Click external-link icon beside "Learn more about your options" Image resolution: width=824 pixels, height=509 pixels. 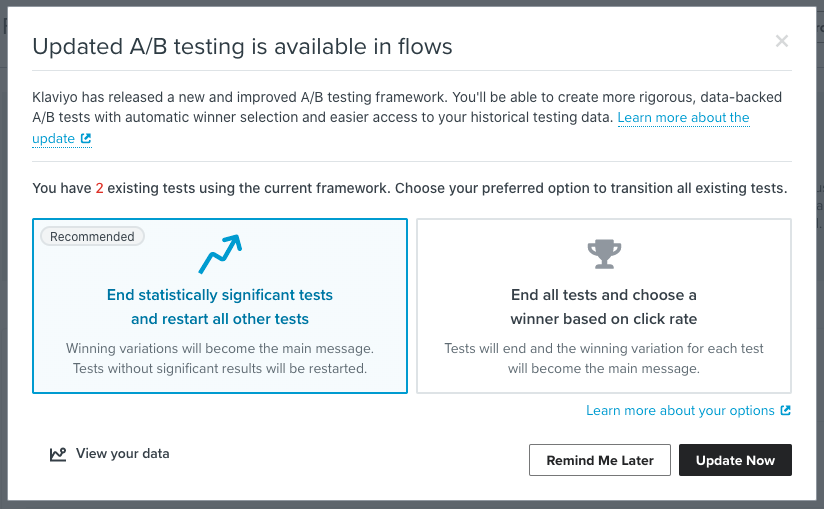coord(786,411)
